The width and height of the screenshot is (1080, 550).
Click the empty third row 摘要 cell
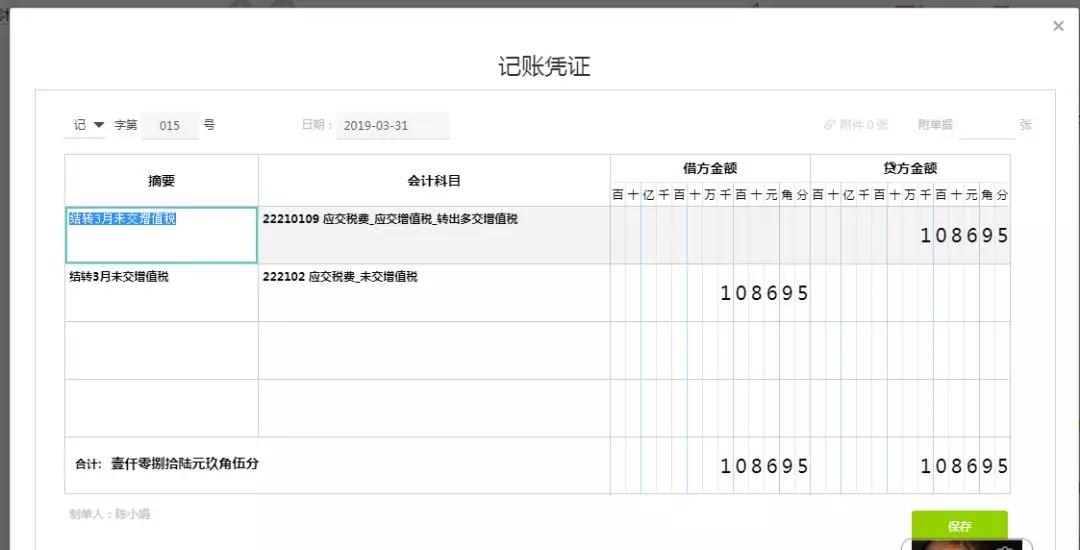161,350
